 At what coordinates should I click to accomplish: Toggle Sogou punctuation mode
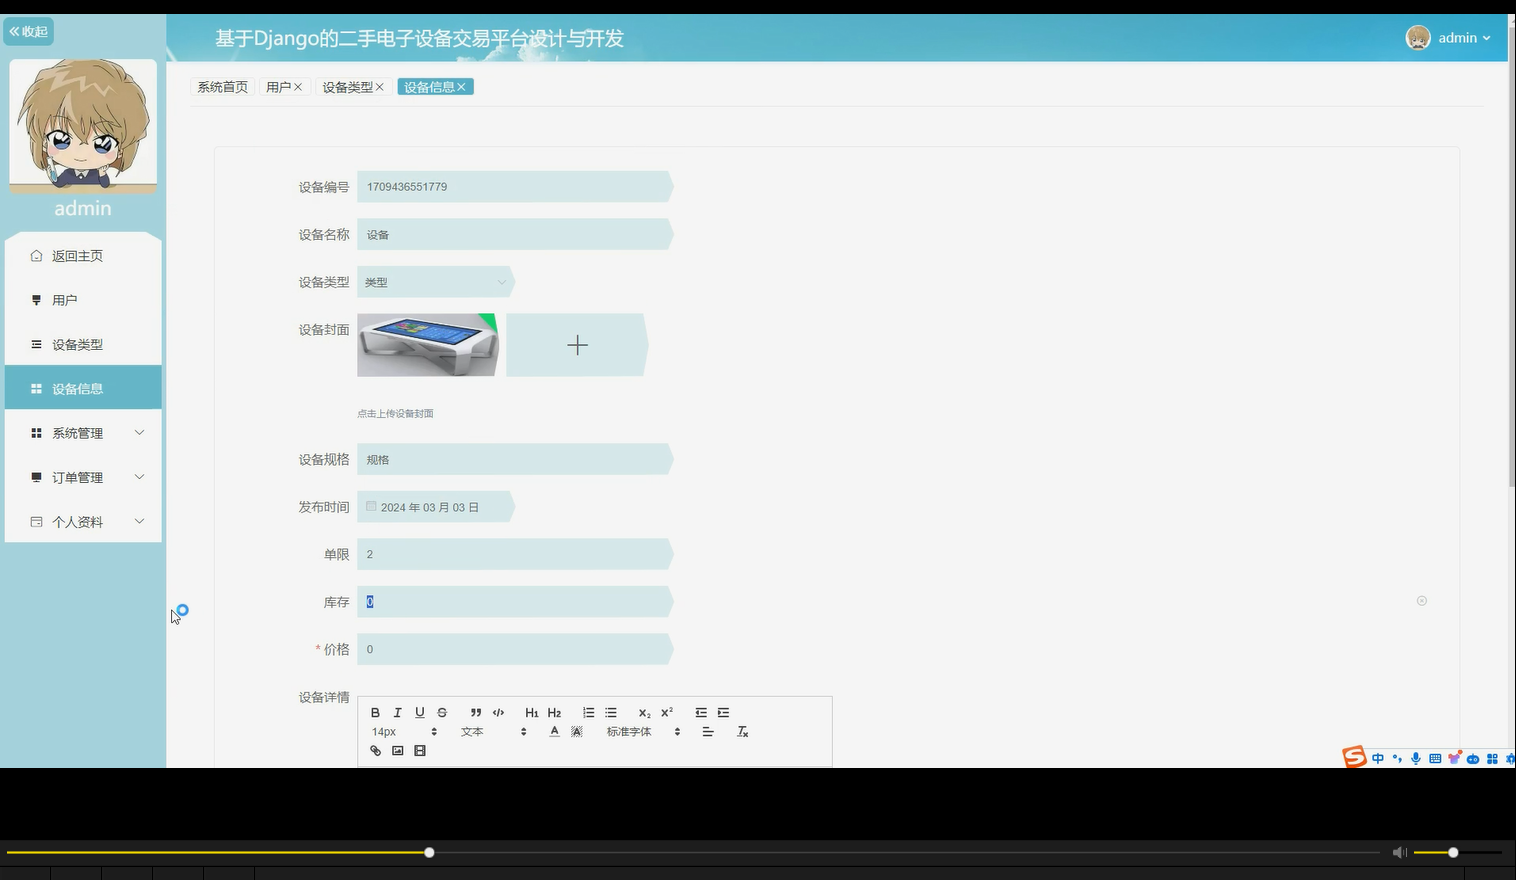coord(1397,759)
